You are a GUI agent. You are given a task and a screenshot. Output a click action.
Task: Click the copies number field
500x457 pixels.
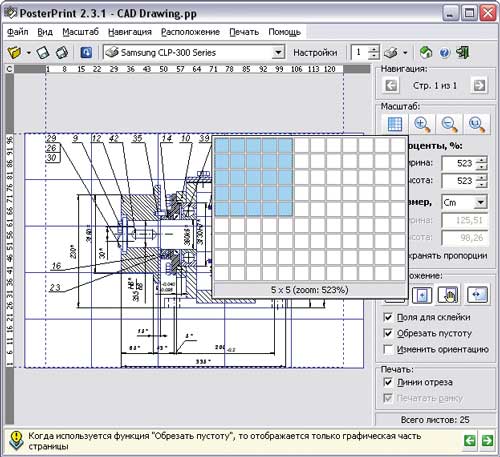(x=360, y=52)
